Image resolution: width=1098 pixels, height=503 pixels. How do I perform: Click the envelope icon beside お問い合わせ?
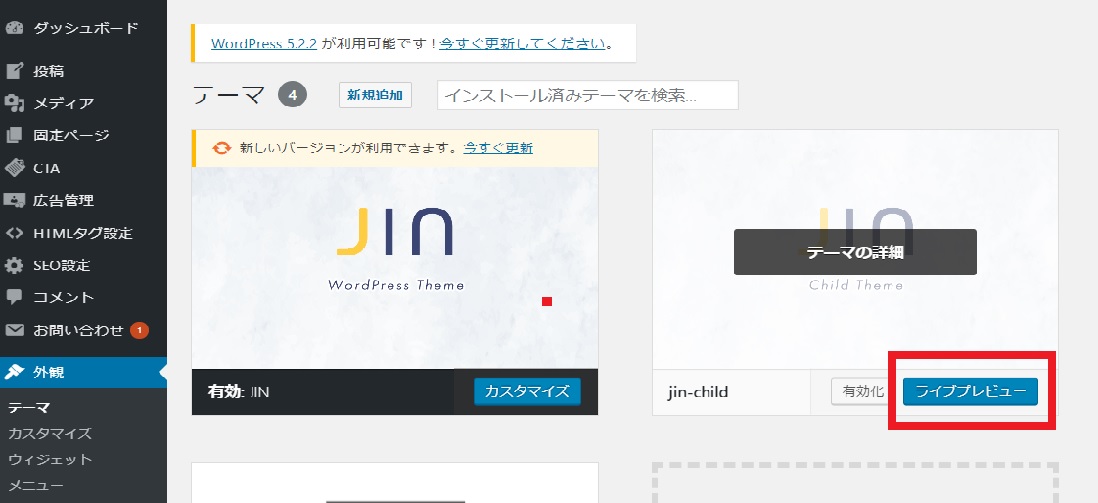[14, 330]
